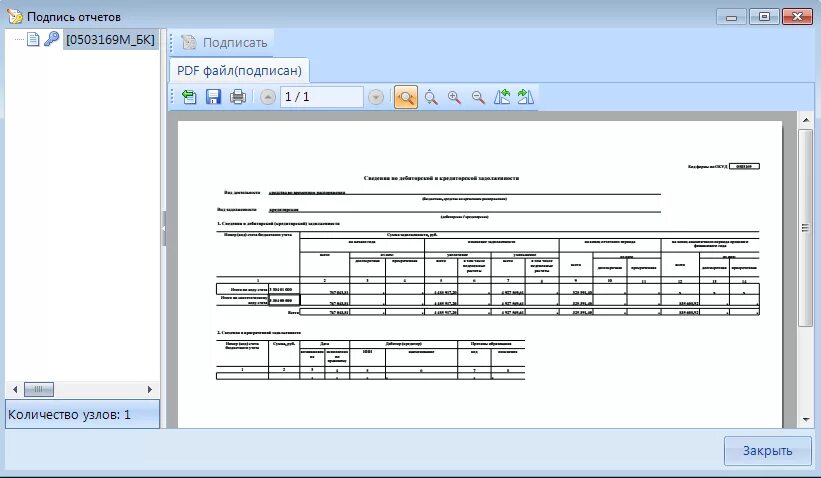Toggle the fit-to-width zoom button
The image size is (821, 478).
coord(406,97)
